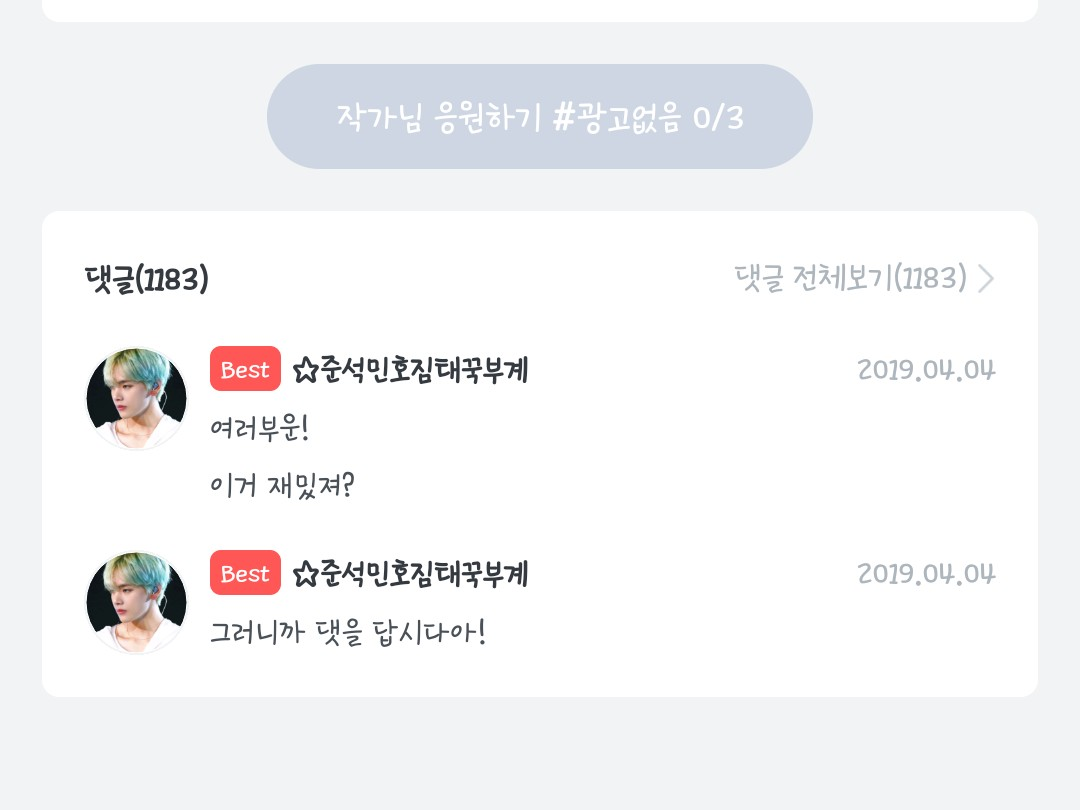This screenshot has width=1080, height=810.
Task: Open username 준석민호짐태꾹부계 on second comment
Action: [424, 575]
